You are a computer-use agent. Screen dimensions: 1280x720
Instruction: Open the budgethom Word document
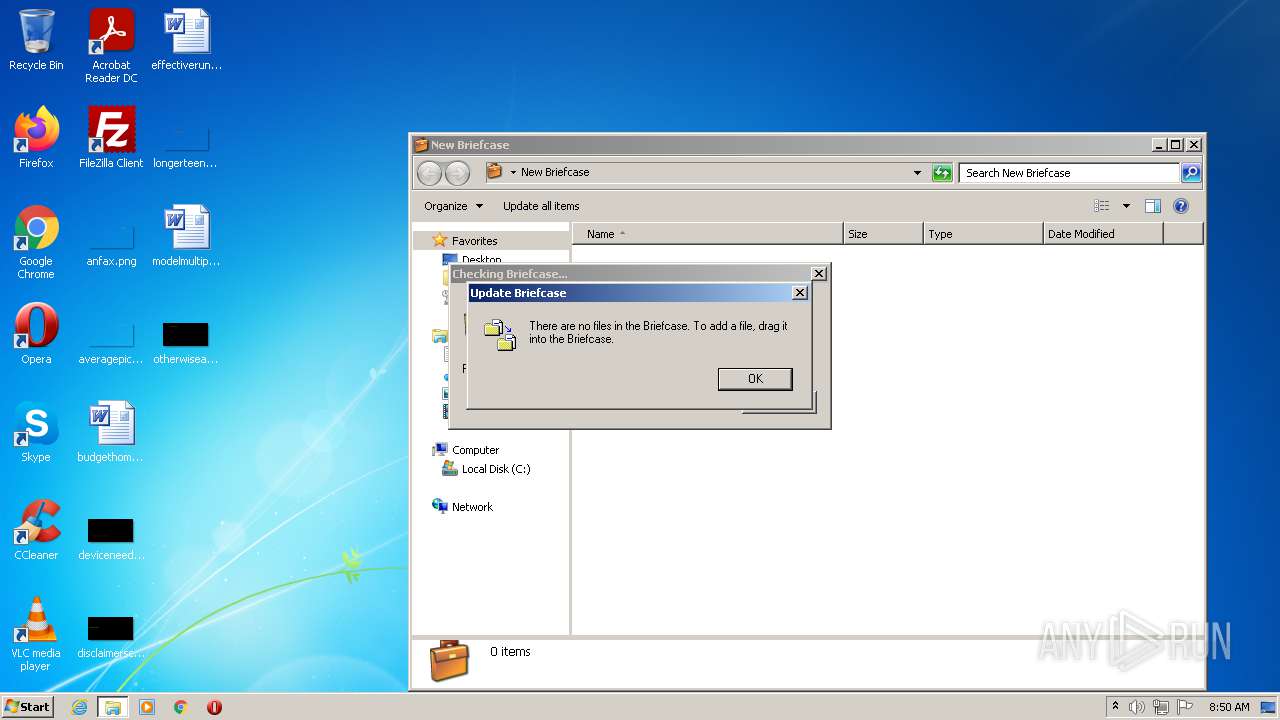[x=111, y=432]
